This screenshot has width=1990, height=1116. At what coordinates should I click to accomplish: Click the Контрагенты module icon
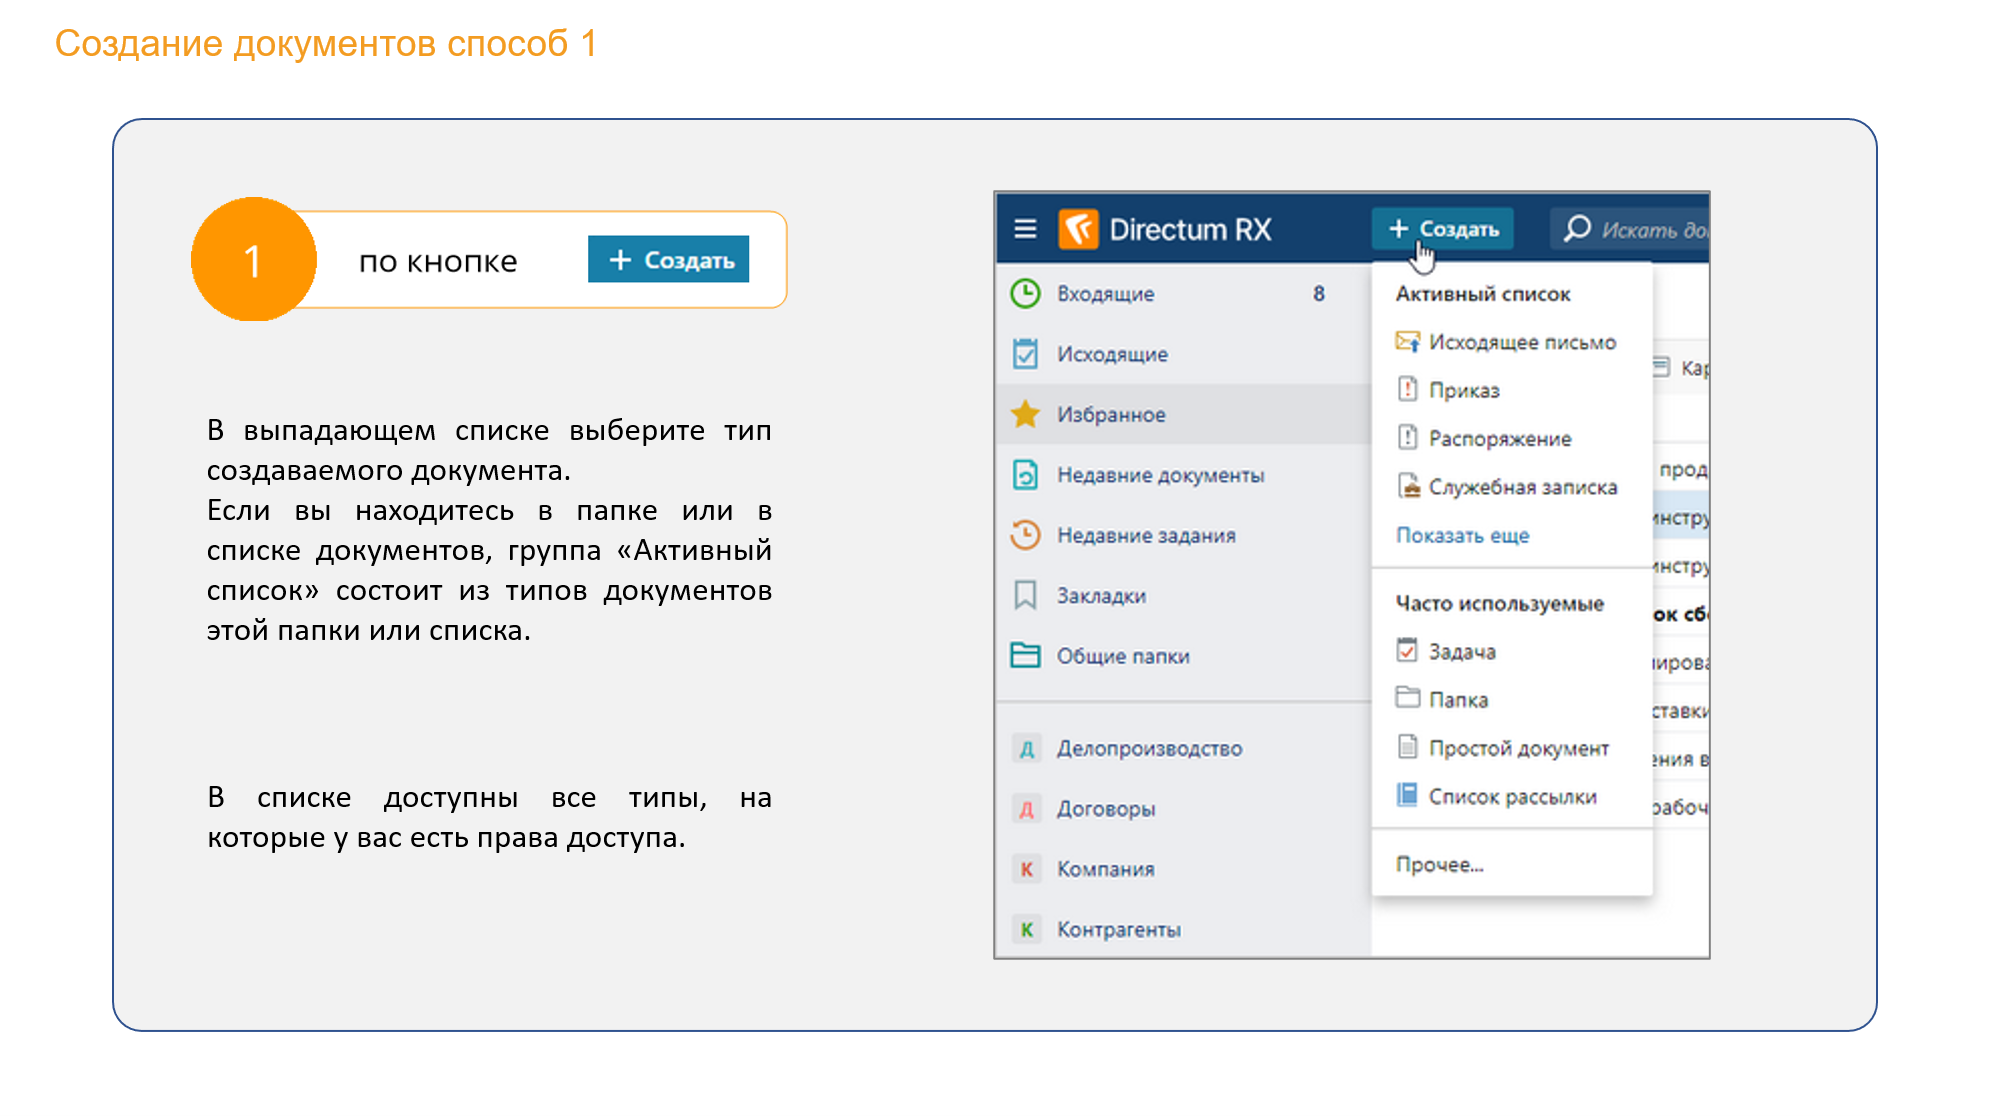(x=1026, y=929)
